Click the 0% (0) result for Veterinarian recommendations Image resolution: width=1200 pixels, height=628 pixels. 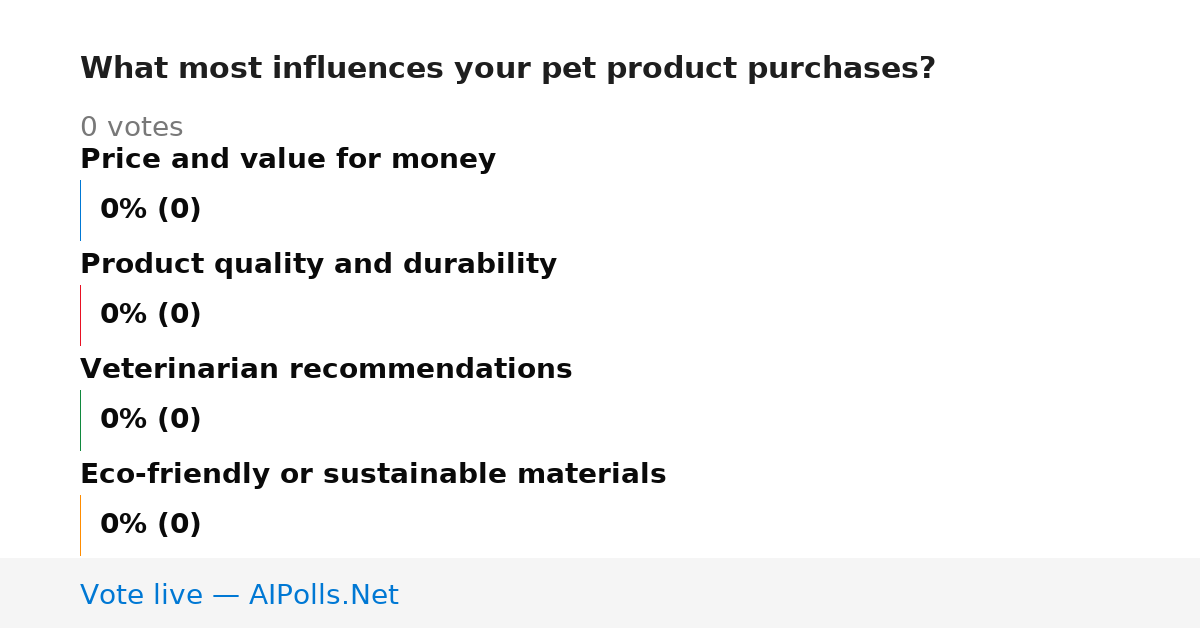point(151,420)
